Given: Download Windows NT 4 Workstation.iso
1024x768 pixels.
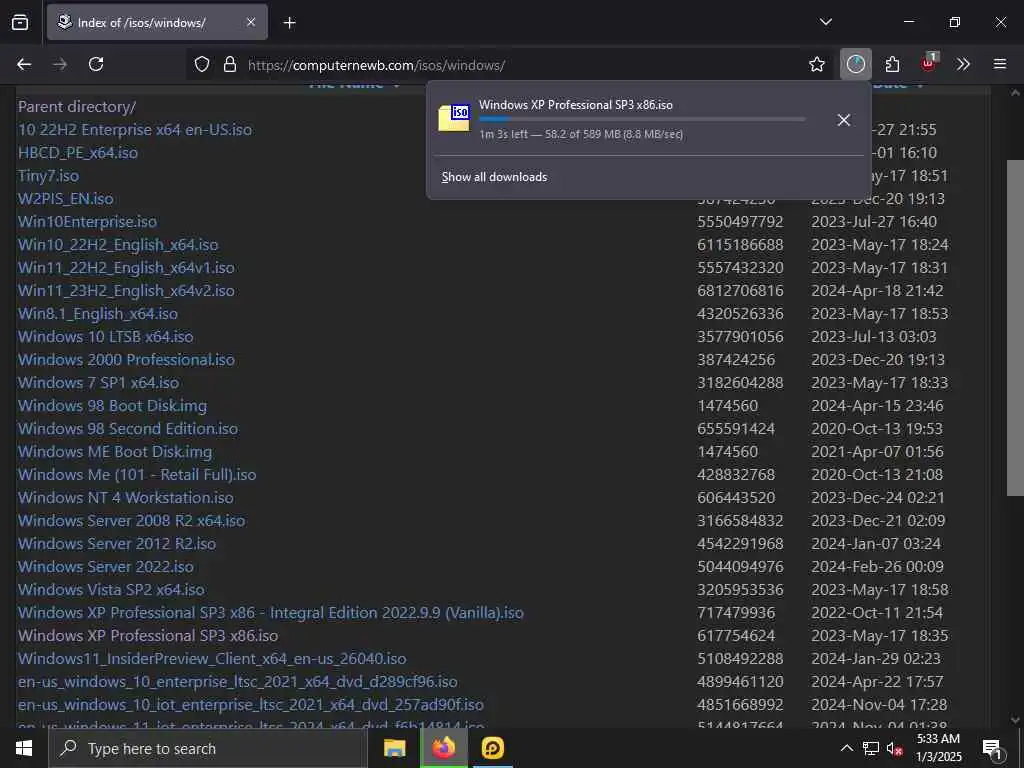Looking at the screenshot, I should [125, 498].
